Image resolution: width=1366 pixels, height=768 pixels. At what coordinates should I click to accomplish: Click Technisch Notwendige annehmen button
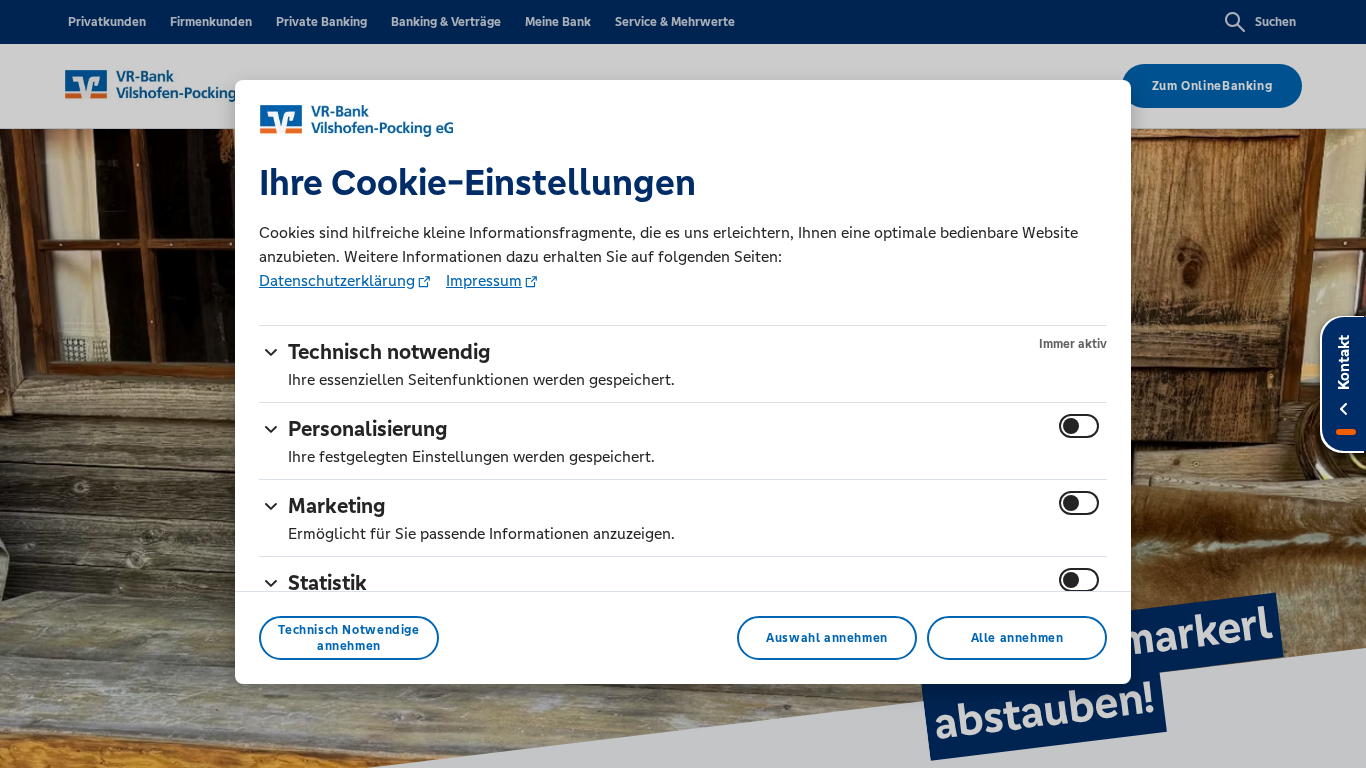pyautogui.click(x=349, y=638)
